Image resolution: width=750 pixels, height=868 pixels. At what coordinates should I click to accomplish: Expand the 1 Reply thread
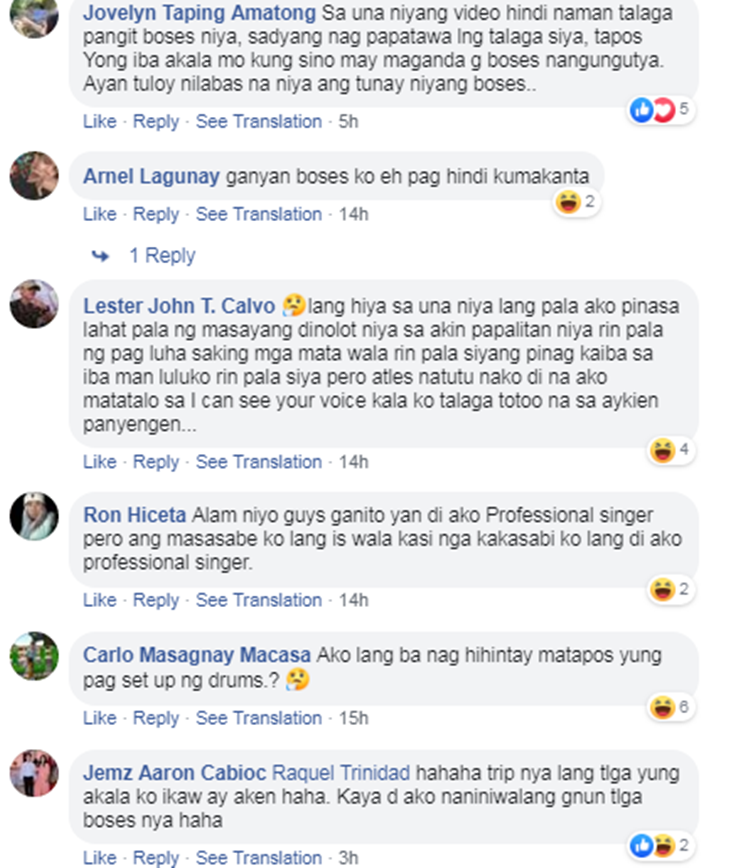click(x=162, y=256)
